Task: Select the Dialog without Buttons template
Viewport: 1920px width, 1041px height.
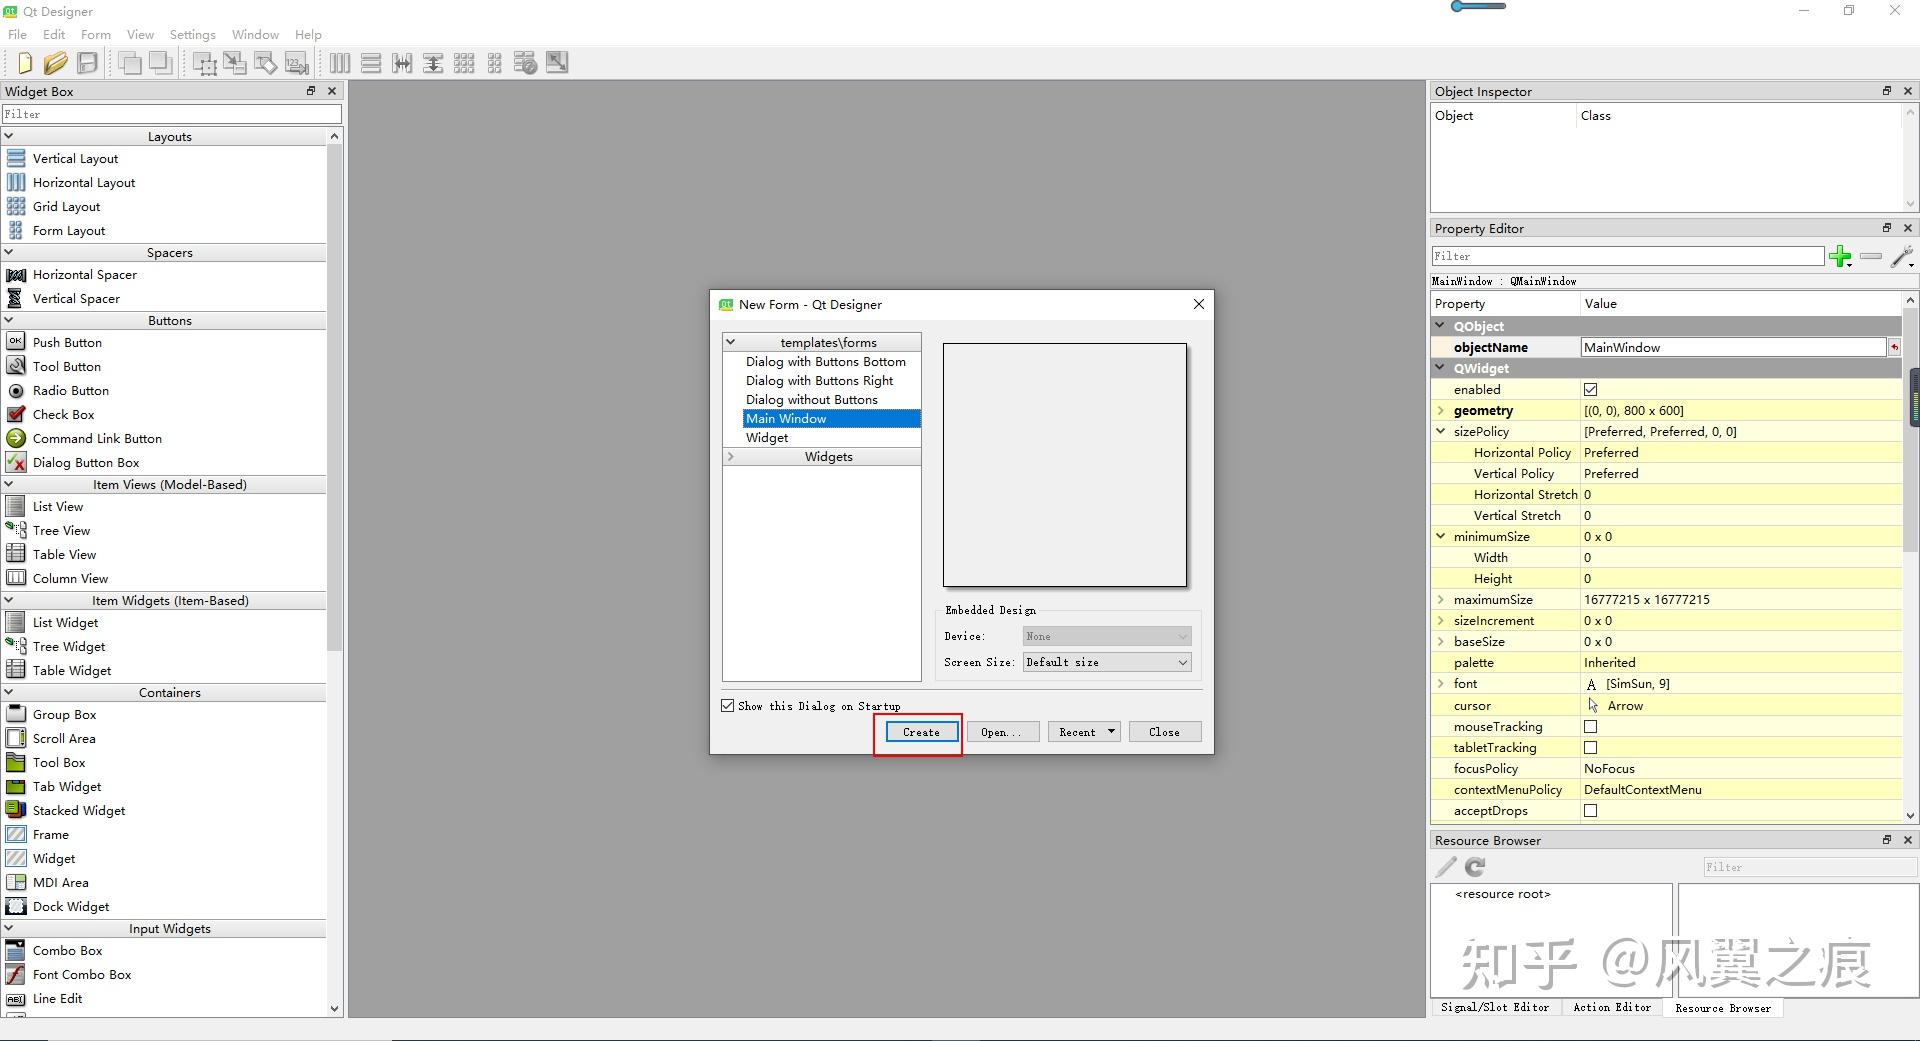Action: (x=811, y=399)
